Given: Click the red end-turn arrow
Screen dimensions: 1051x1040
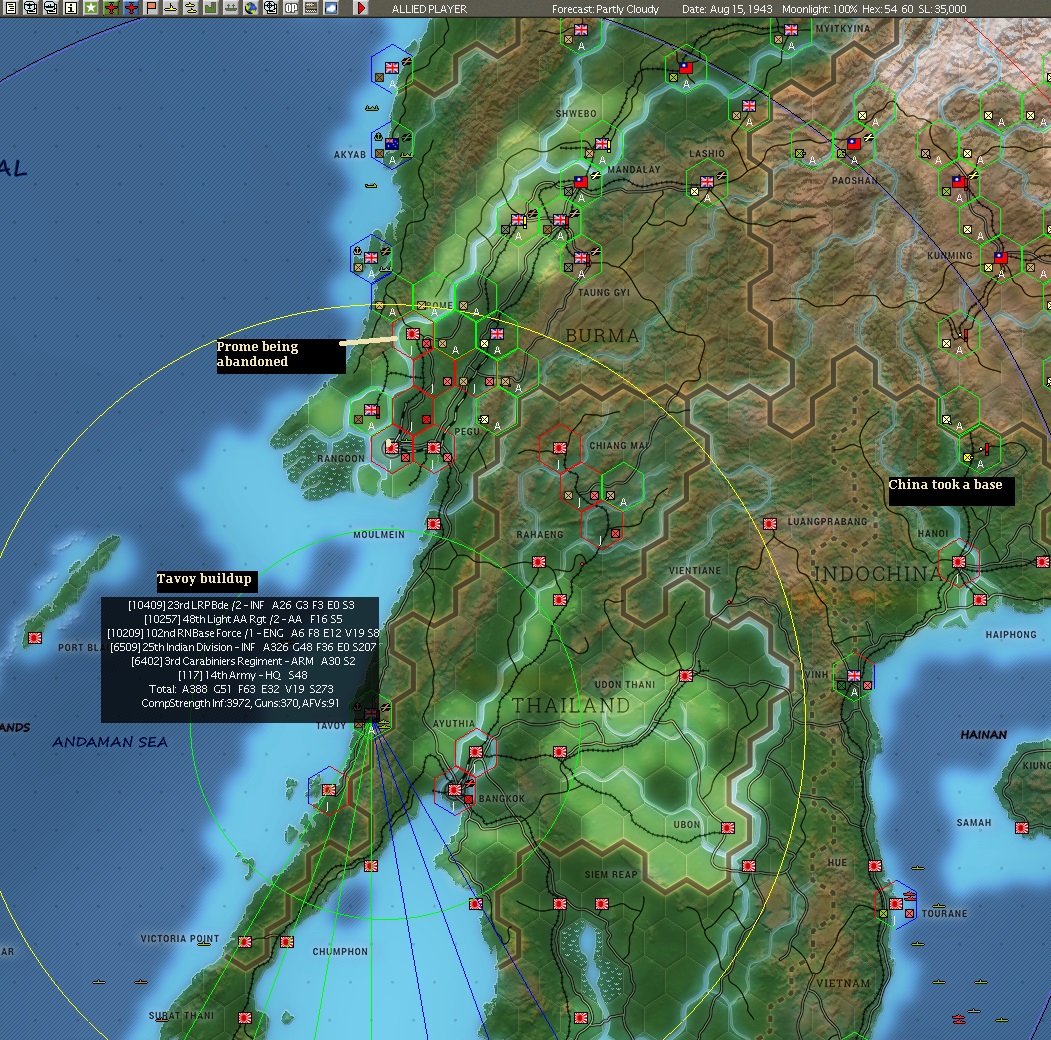Looking at the screenshot, I should click(x=361, y=8).
